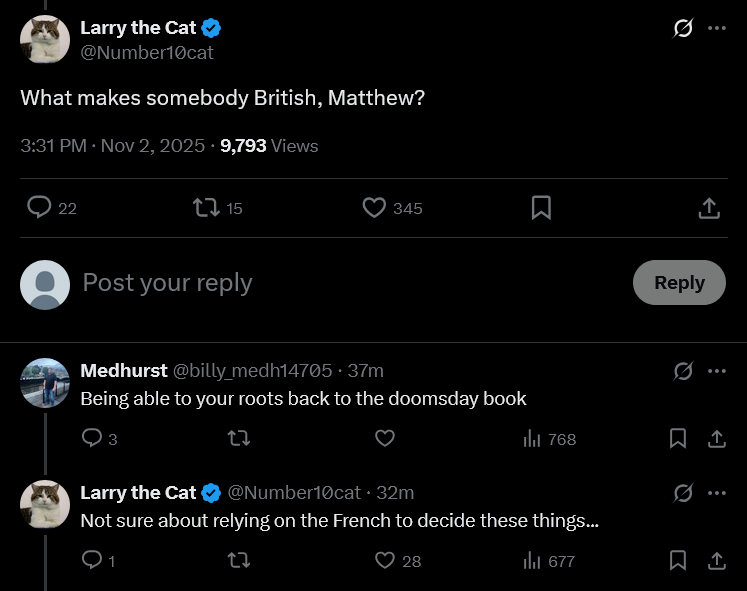Share the main post via share icon
Viewport: 747px width, 591px height.
(708, 207)
